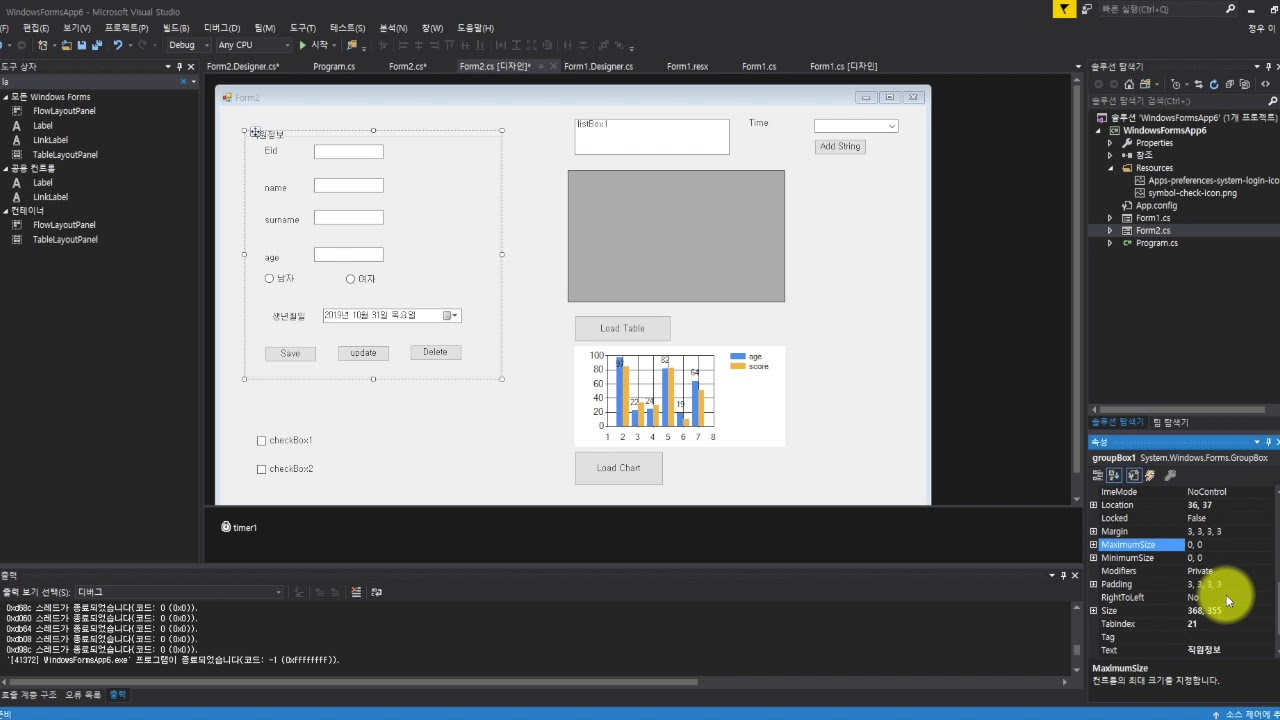
Task: Click the Save All toolbar icon
Action: [97, 45]
